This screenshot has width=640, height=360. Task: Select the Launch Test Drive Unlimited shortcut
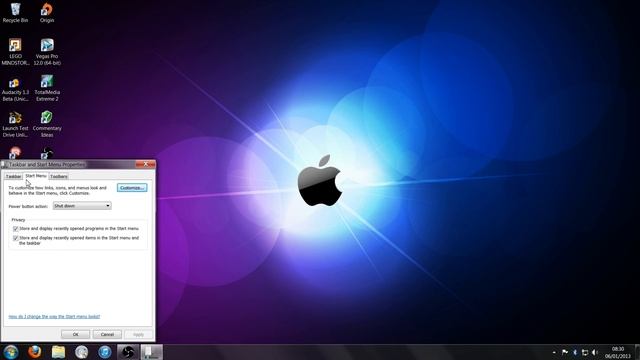click(x=15, y=124)
